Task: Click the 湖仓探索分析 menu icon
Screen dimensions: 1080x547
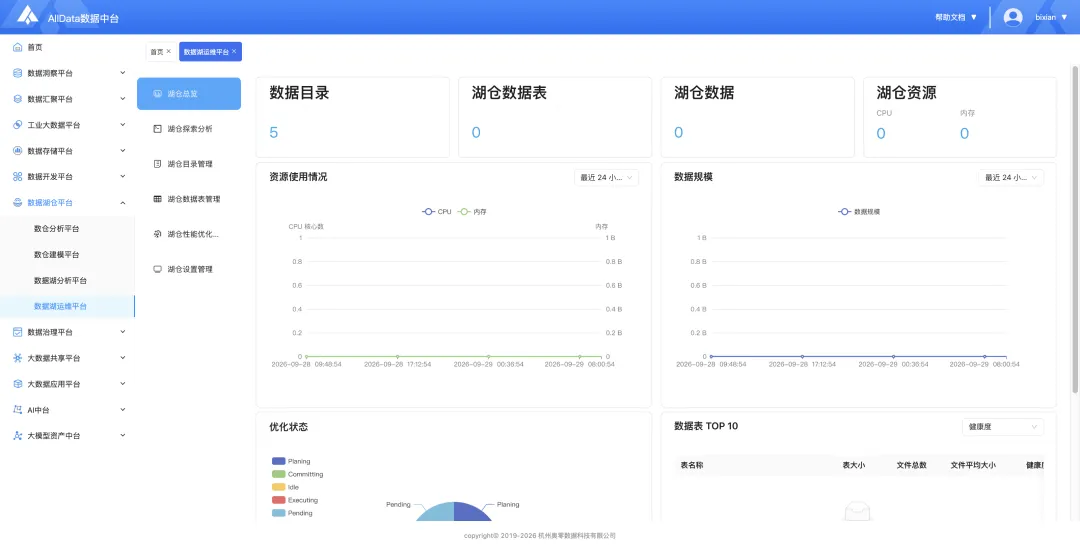Action: tap(157, 129)
